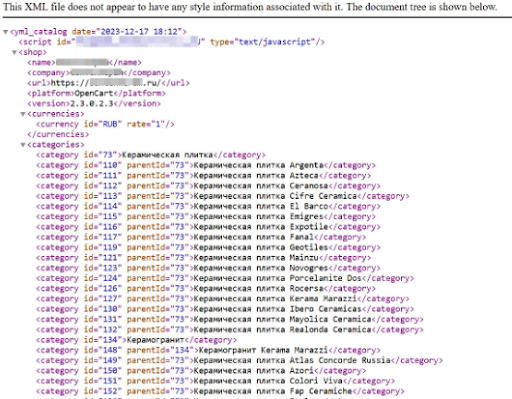The width and height of the screenshot is (512, 399).
Task: Collapse the shop node
Action: coord(14,52)
